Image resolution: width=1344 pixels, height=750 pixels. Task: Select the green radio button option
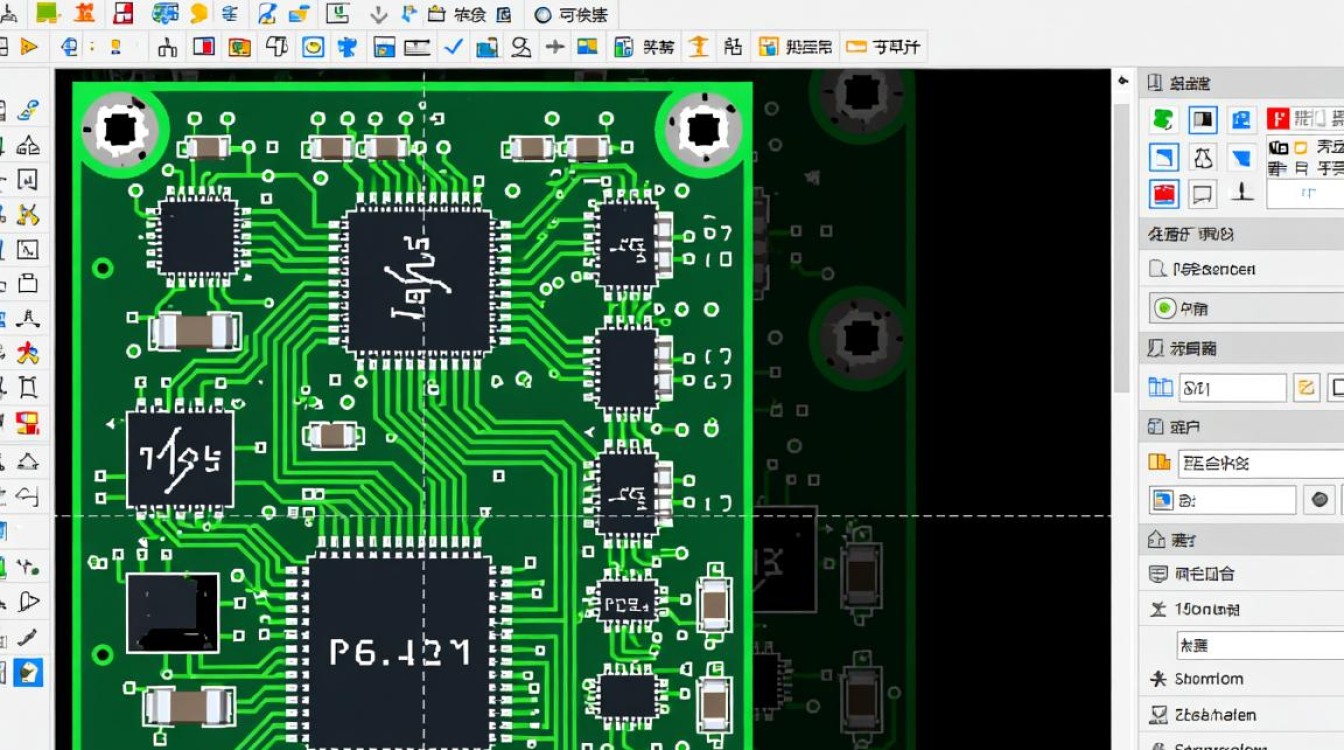tap(1164, 309)
